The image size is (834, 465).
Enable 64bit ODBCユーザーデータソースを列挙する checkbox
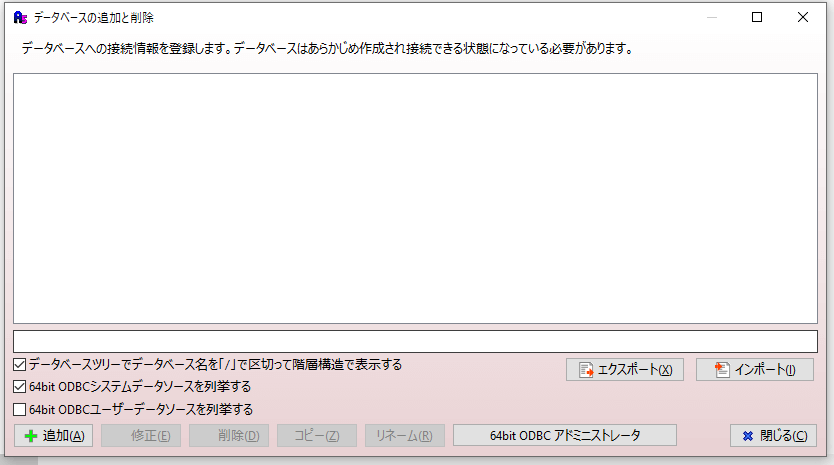(x=20, y=409)
